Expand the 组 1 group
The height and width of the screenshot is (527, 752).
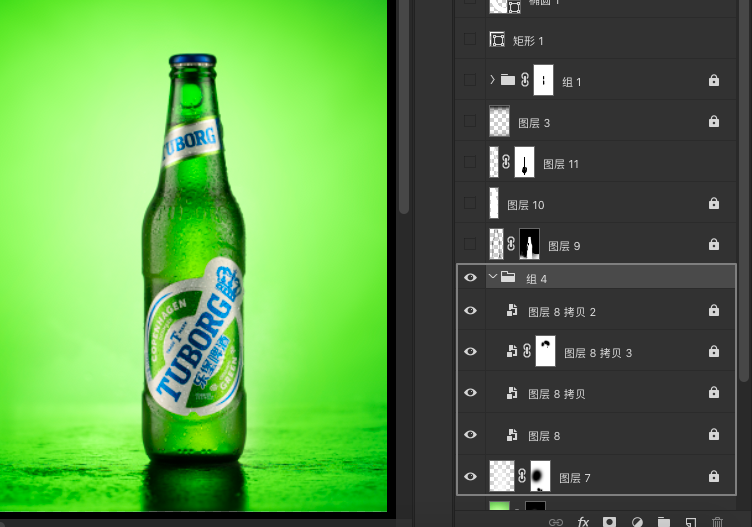(492, 80)
